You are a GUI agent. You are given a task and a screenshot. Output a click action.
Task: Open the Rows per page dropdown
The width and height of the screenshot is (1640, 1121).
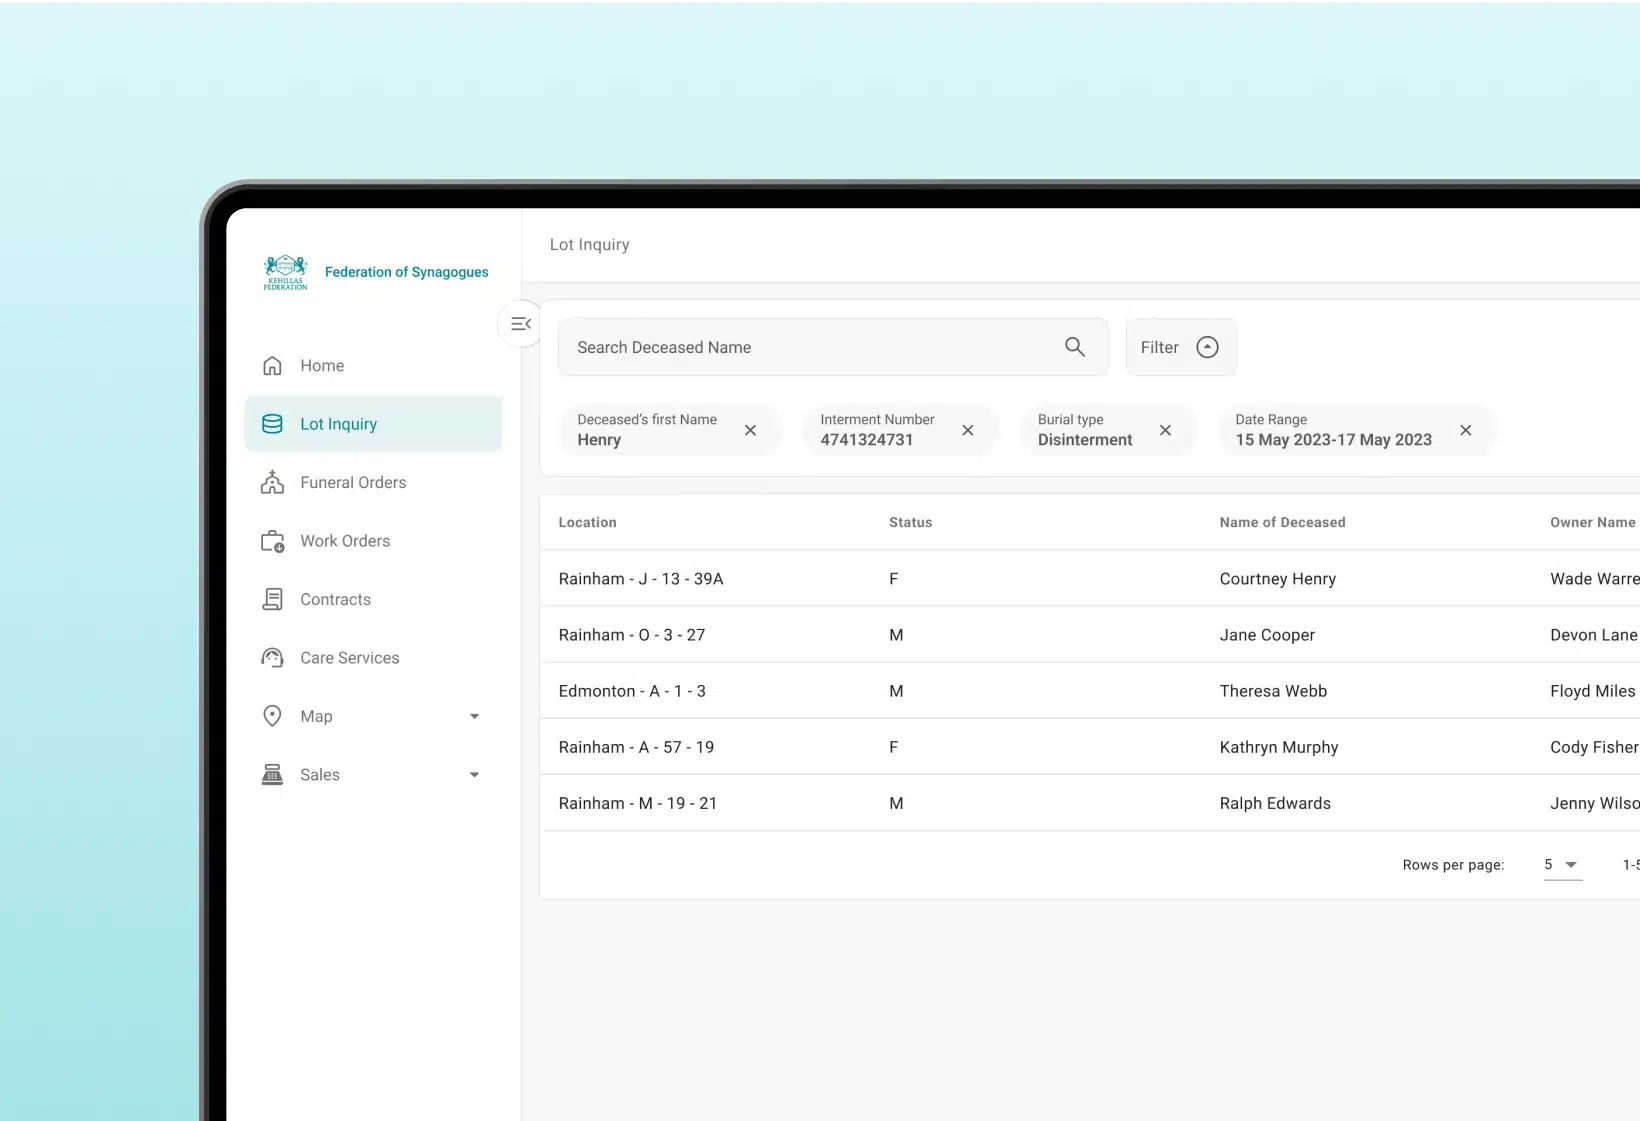pyautogui.click(x=1562, y=865)
